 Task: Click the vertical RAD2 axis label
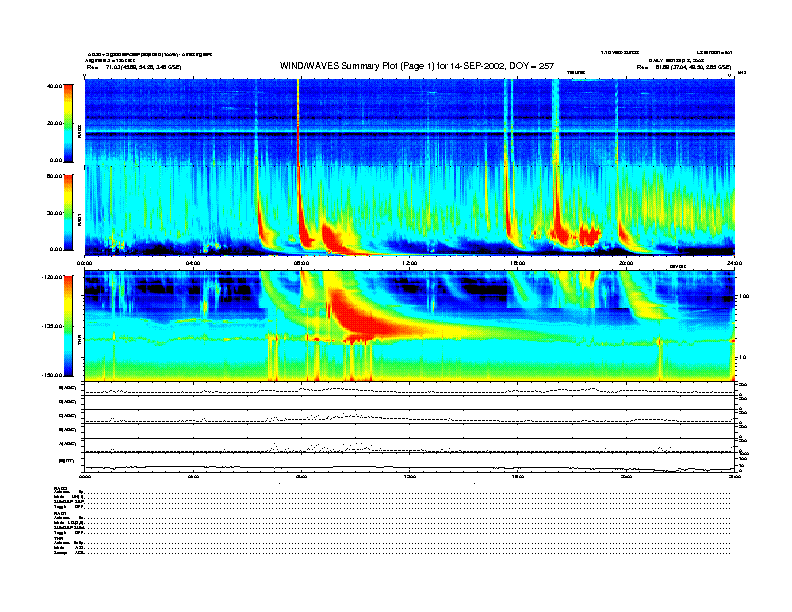click(x=79, y=132)
